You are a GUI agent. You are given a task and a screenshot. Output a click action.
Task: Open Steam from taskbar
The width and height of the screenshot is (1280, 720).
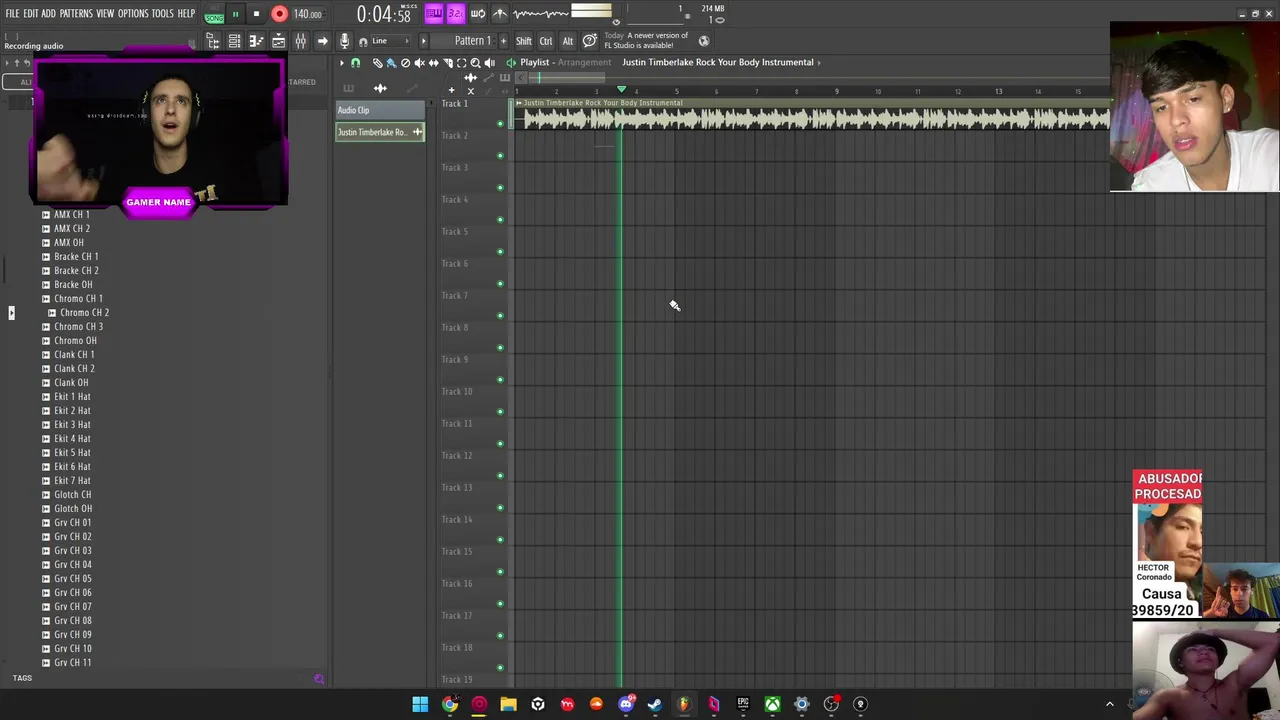[655, 704]
